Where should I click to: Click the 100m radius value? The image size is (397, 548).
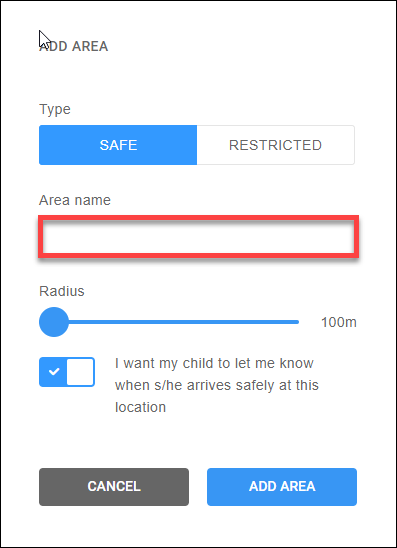coord(339,322)
